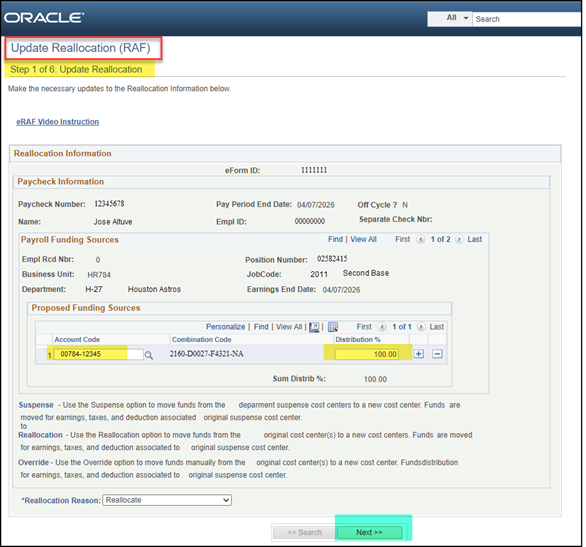Open the eRAF Video Instruction link
Screen dimensions: 586x547
58,122
